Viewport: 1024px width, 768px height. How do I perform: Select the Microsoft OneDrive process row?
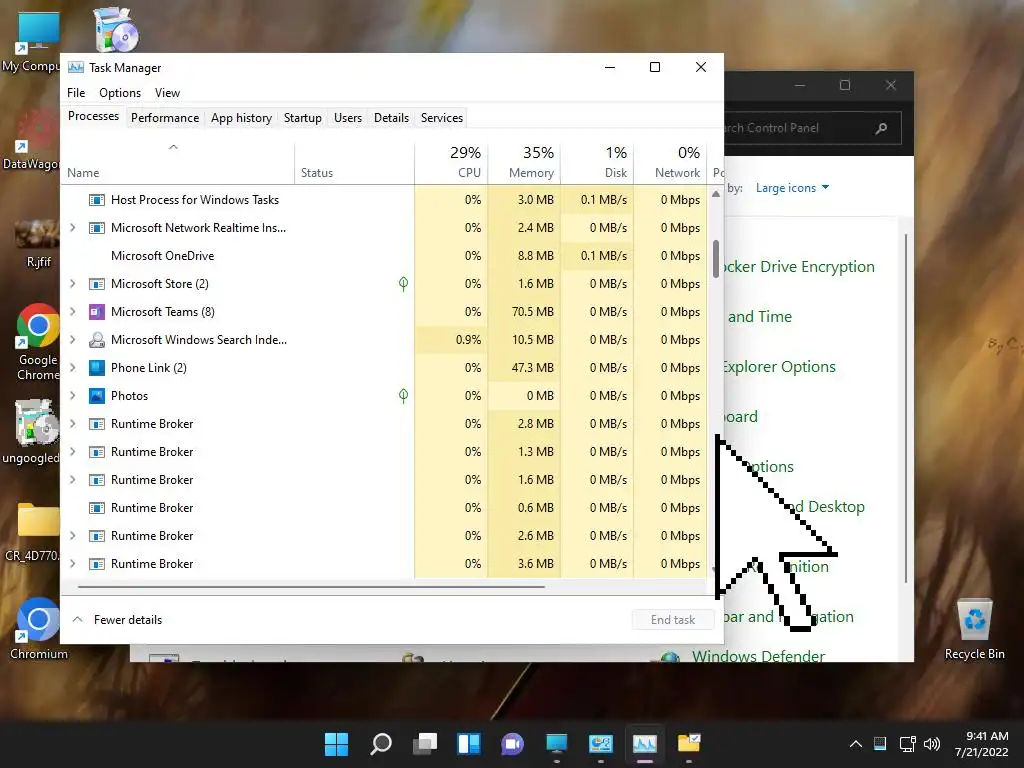(384, 256)
